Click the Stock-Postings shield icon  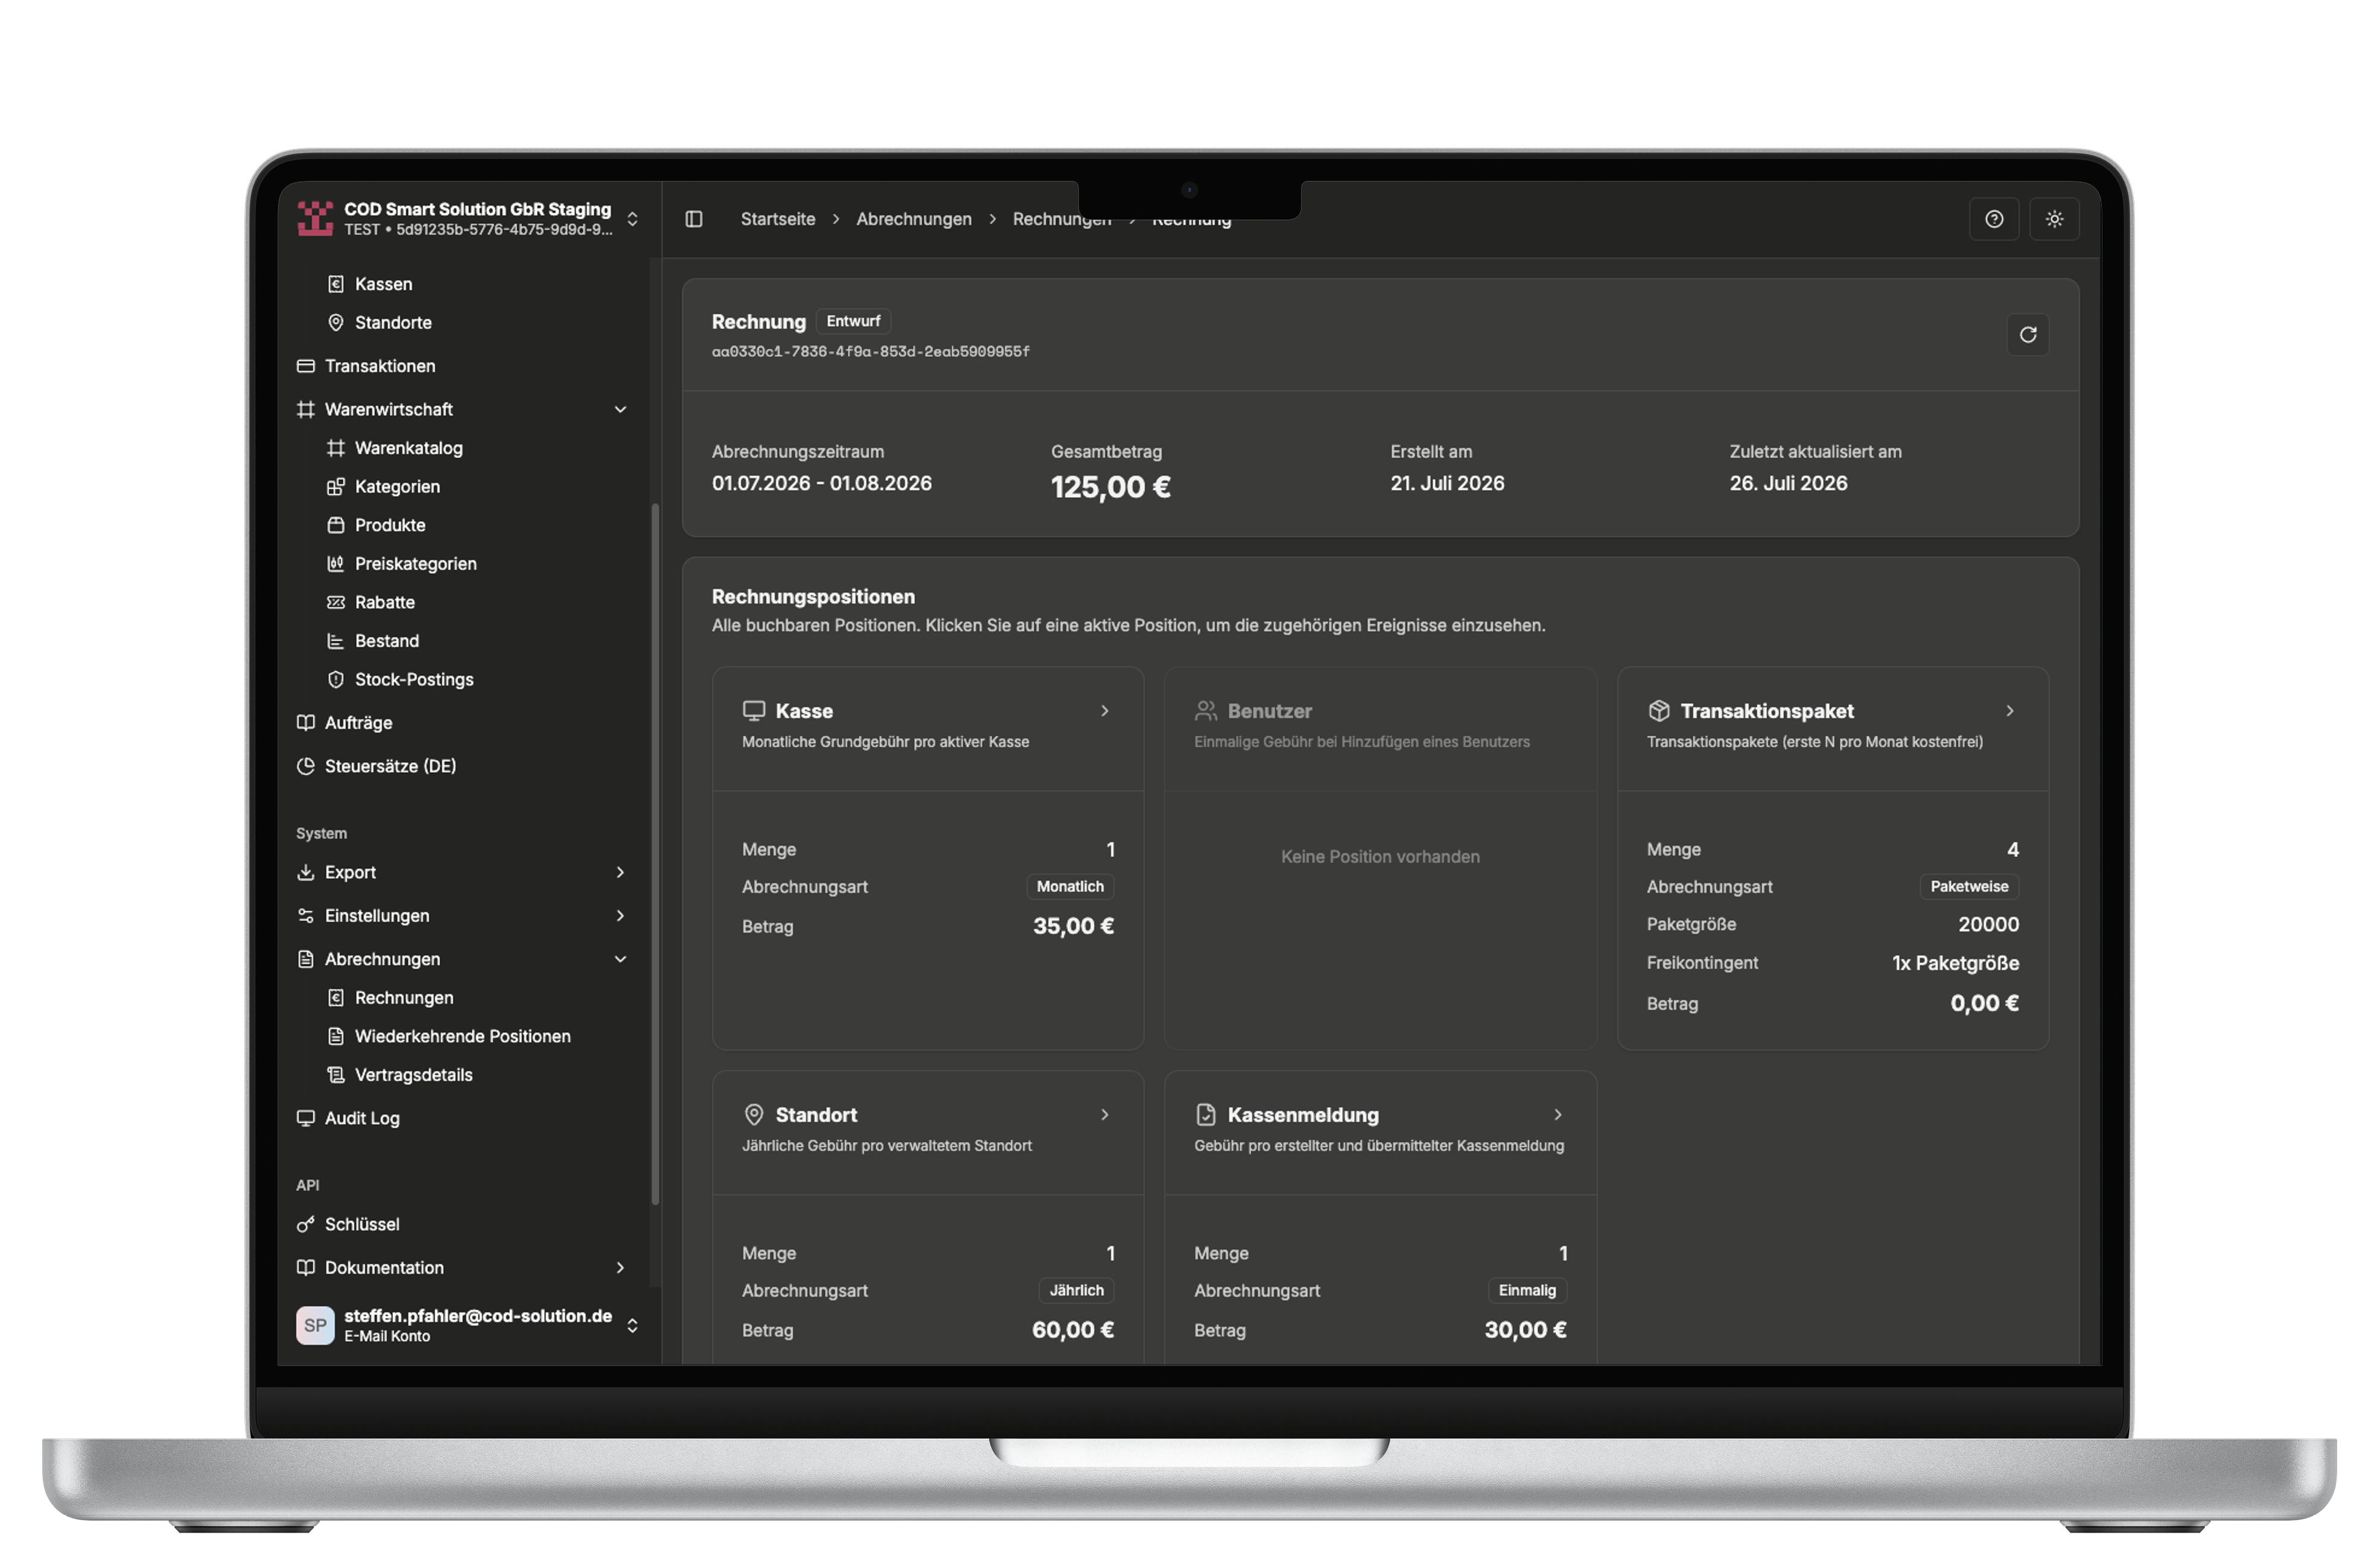[x=336, y=680]
